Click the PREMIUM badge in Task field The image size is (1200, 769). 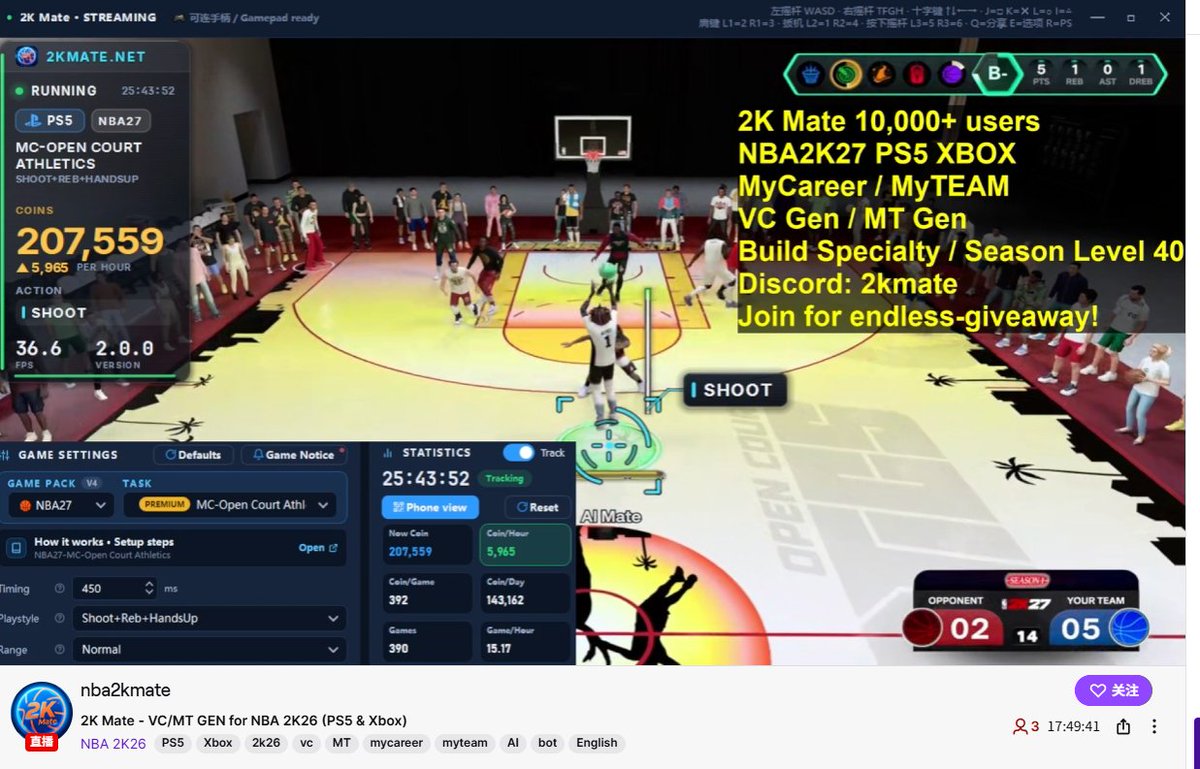coord(164,505)
